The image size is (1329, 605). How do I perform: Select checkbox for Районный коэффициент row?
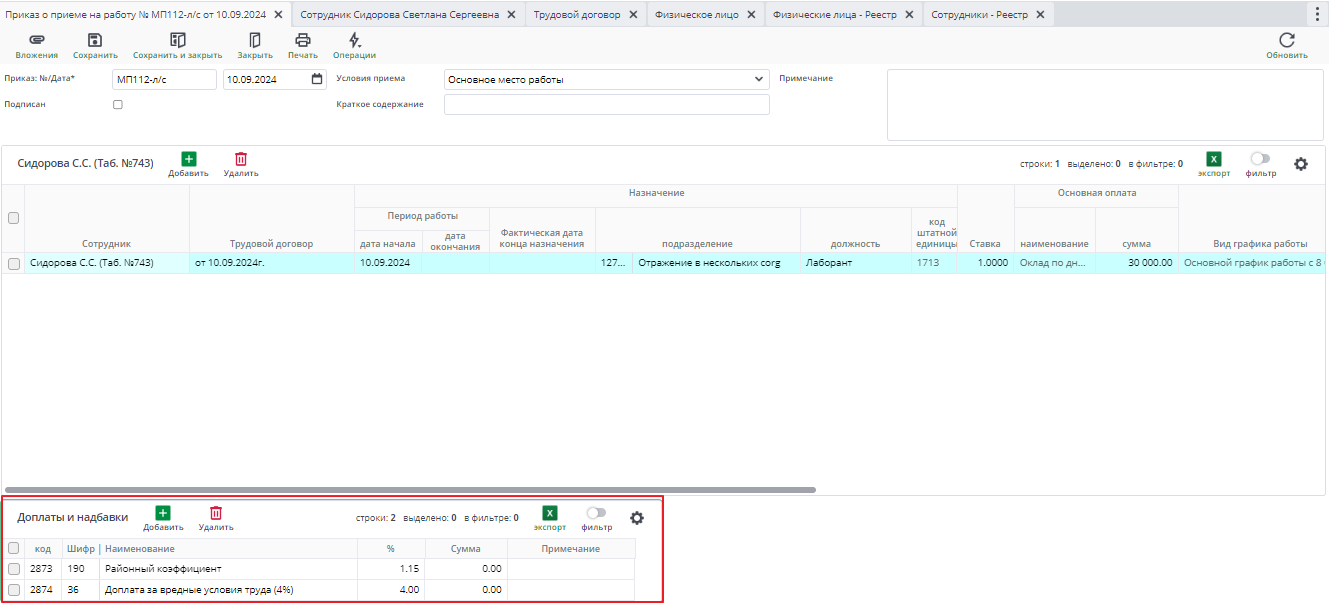[x=14, y=569]
